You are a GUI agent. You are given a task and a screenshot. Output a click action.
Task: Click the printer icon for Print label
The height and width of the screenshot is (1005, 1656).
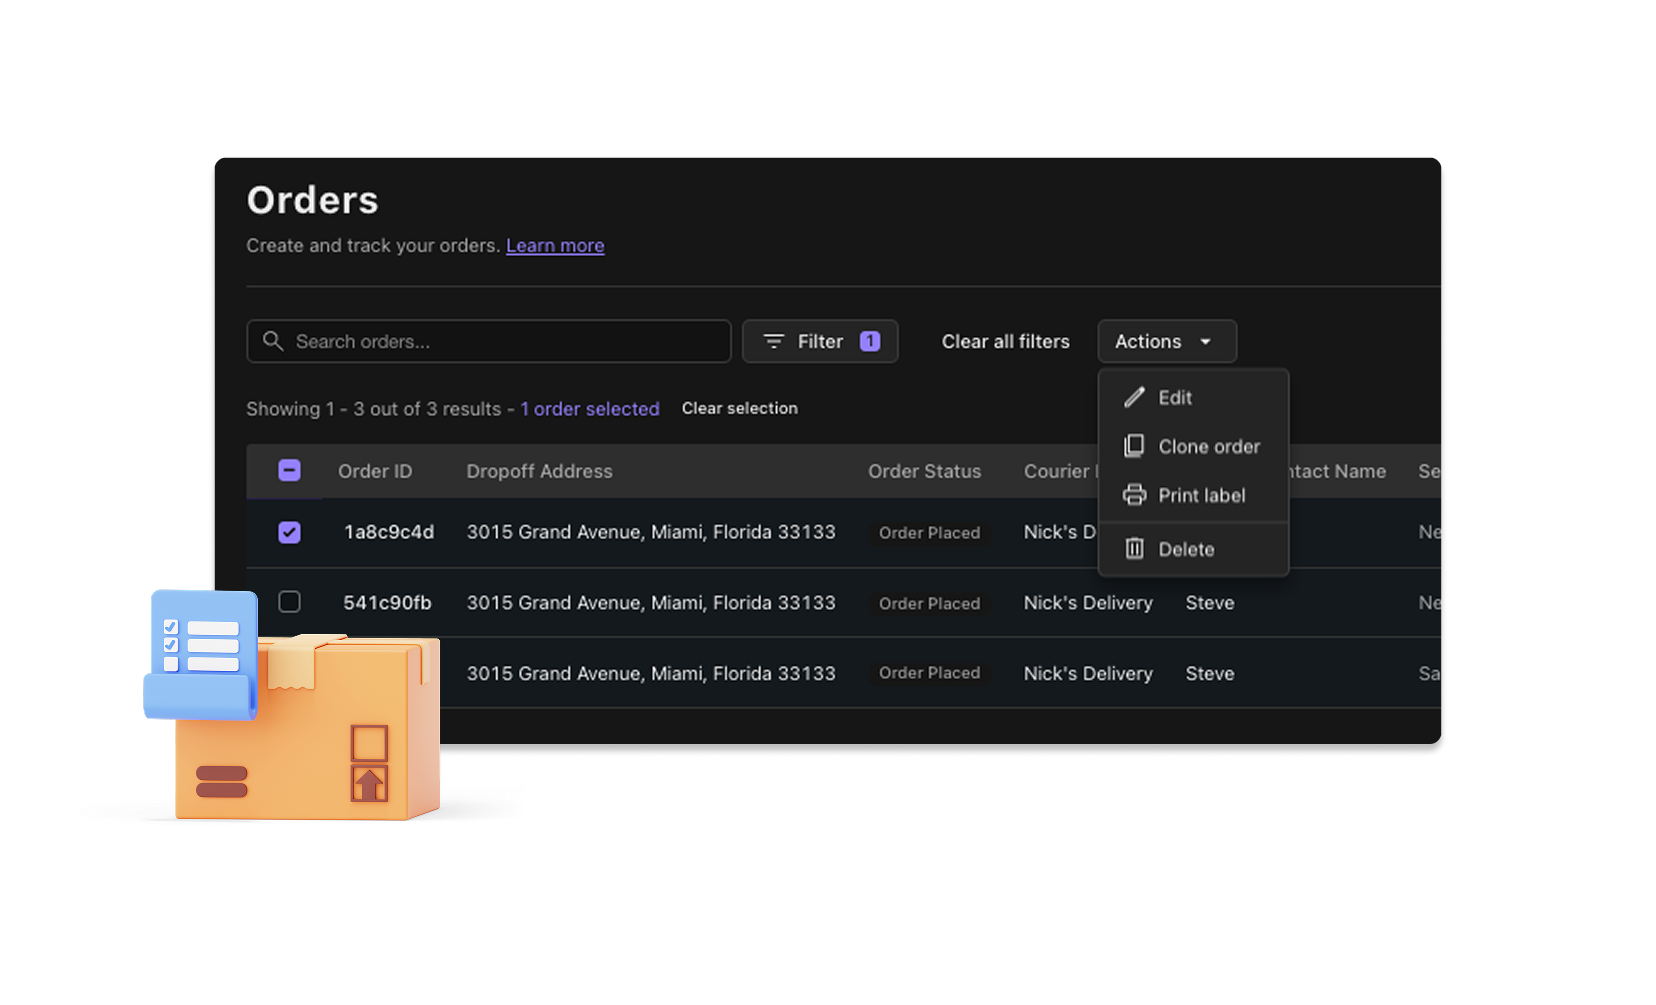tap(1134, 495)
